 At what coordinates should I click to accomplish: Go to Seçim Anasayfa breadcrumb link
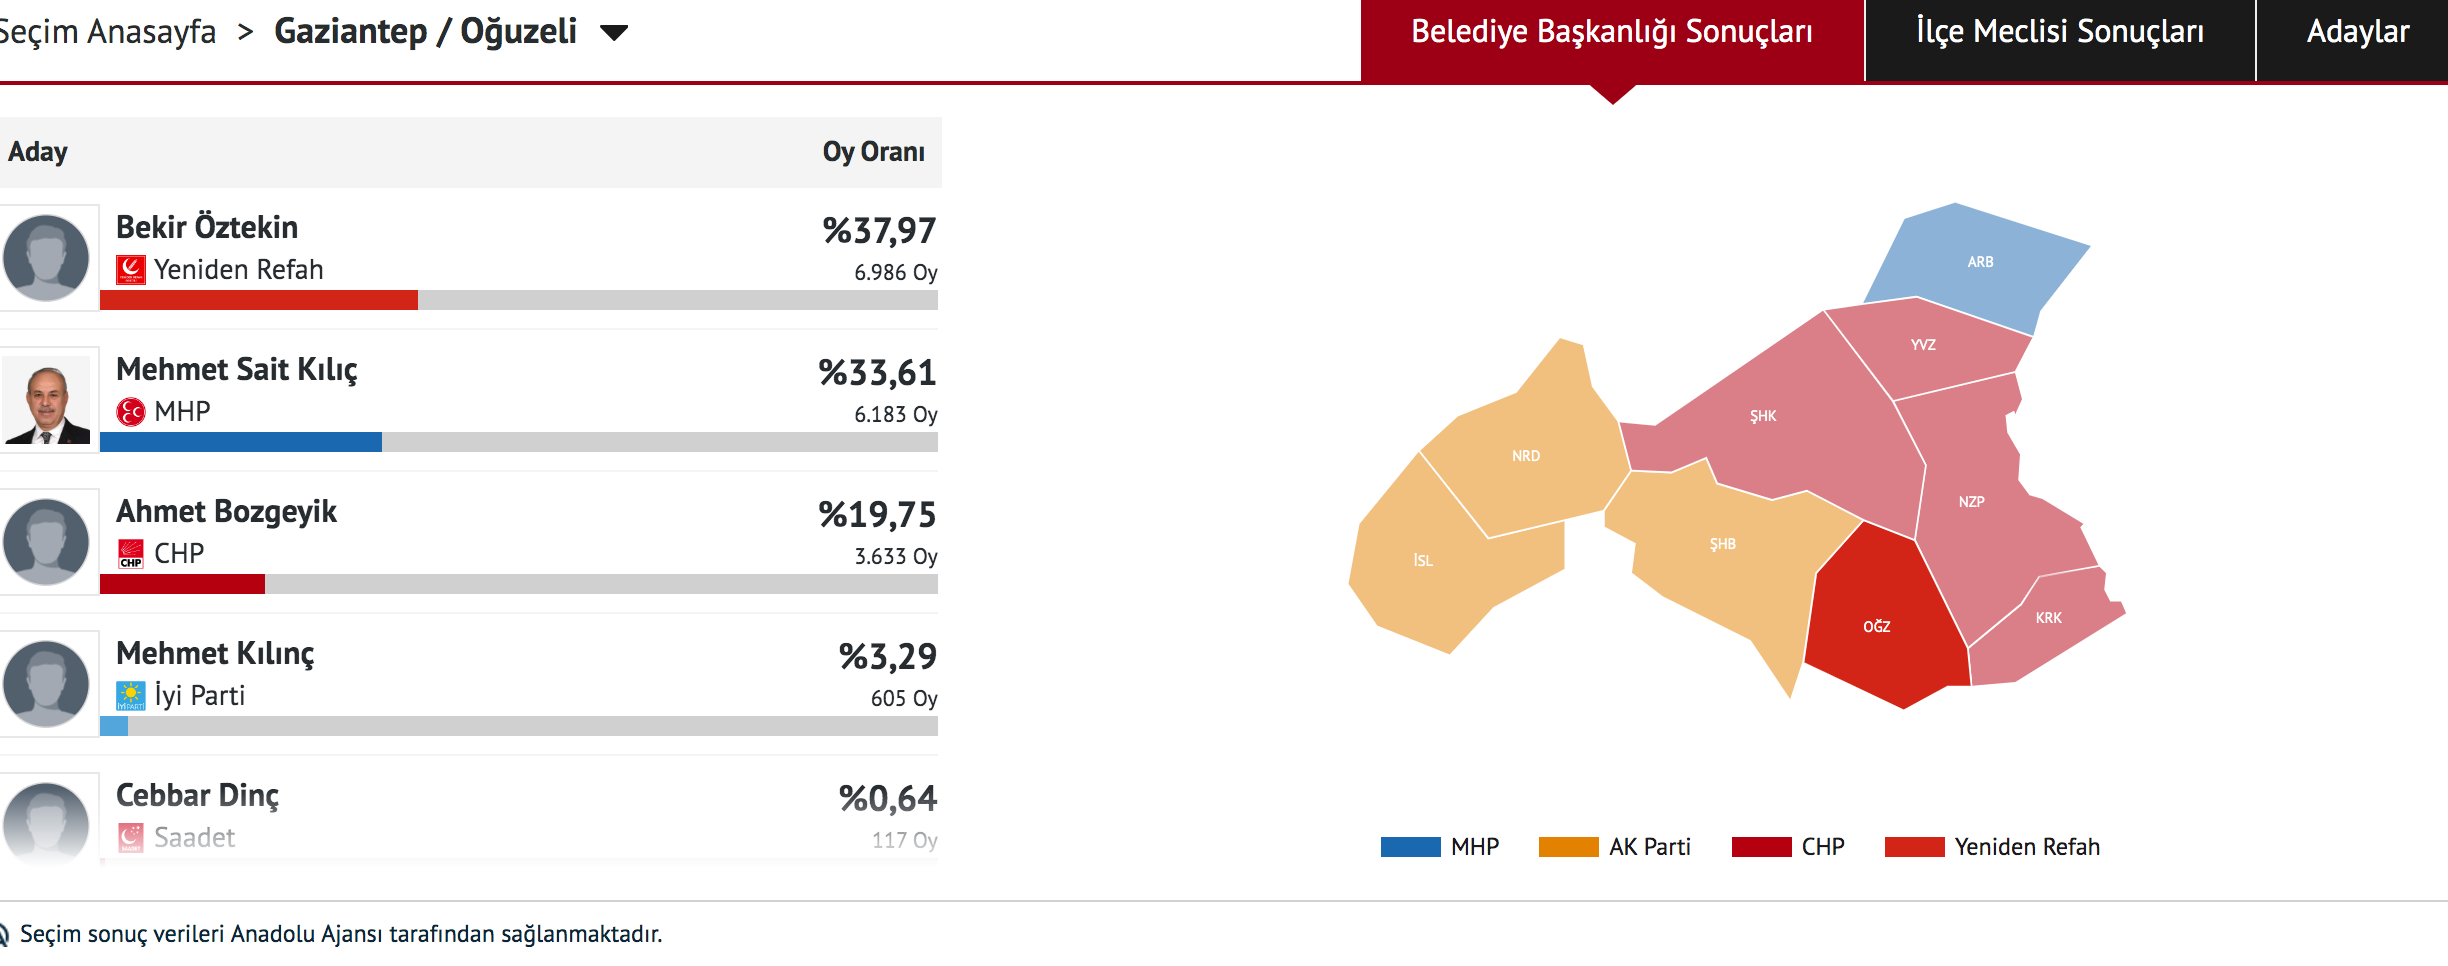[108, 32]
